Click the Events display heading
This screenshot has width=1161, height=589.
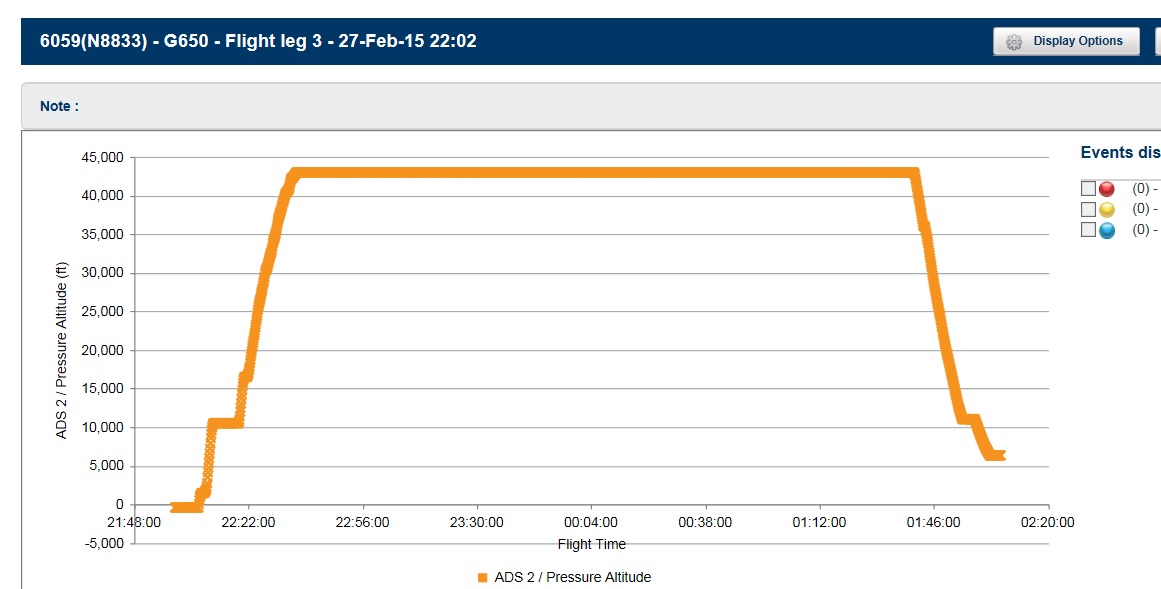coord(1120,153)
